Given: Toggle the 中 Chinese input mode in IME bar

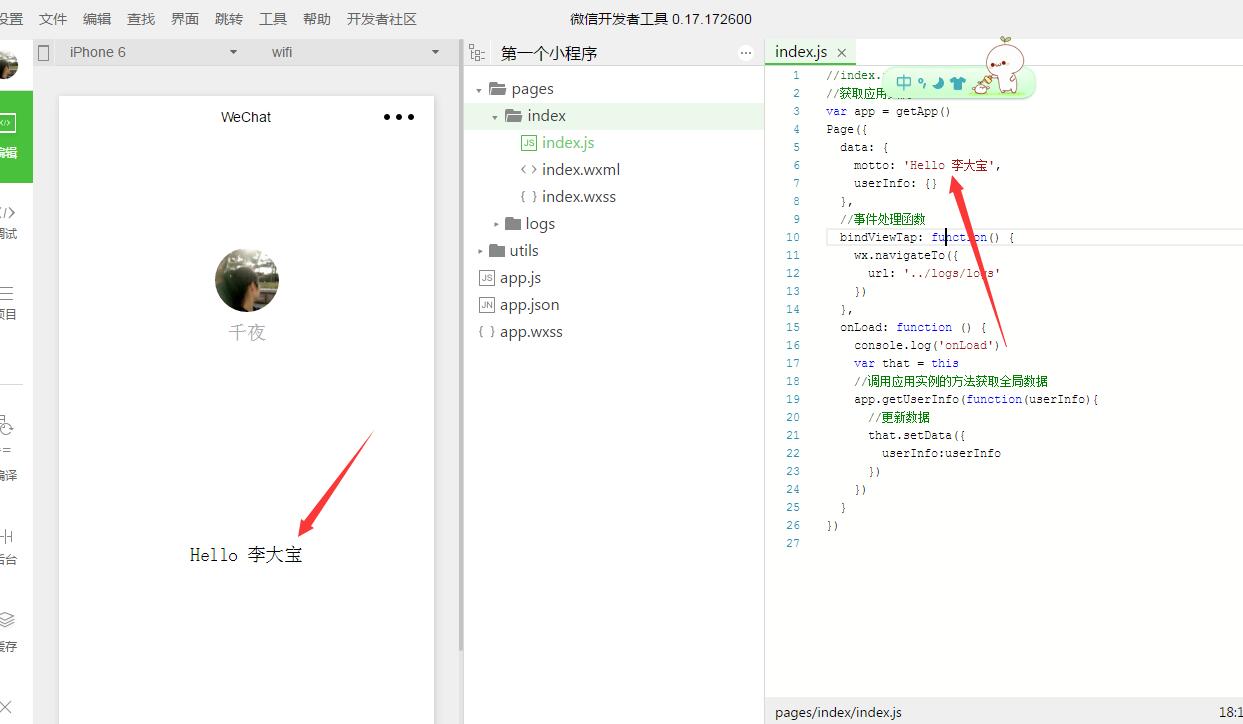Looking at the screenshot, I should pos(903,83).
